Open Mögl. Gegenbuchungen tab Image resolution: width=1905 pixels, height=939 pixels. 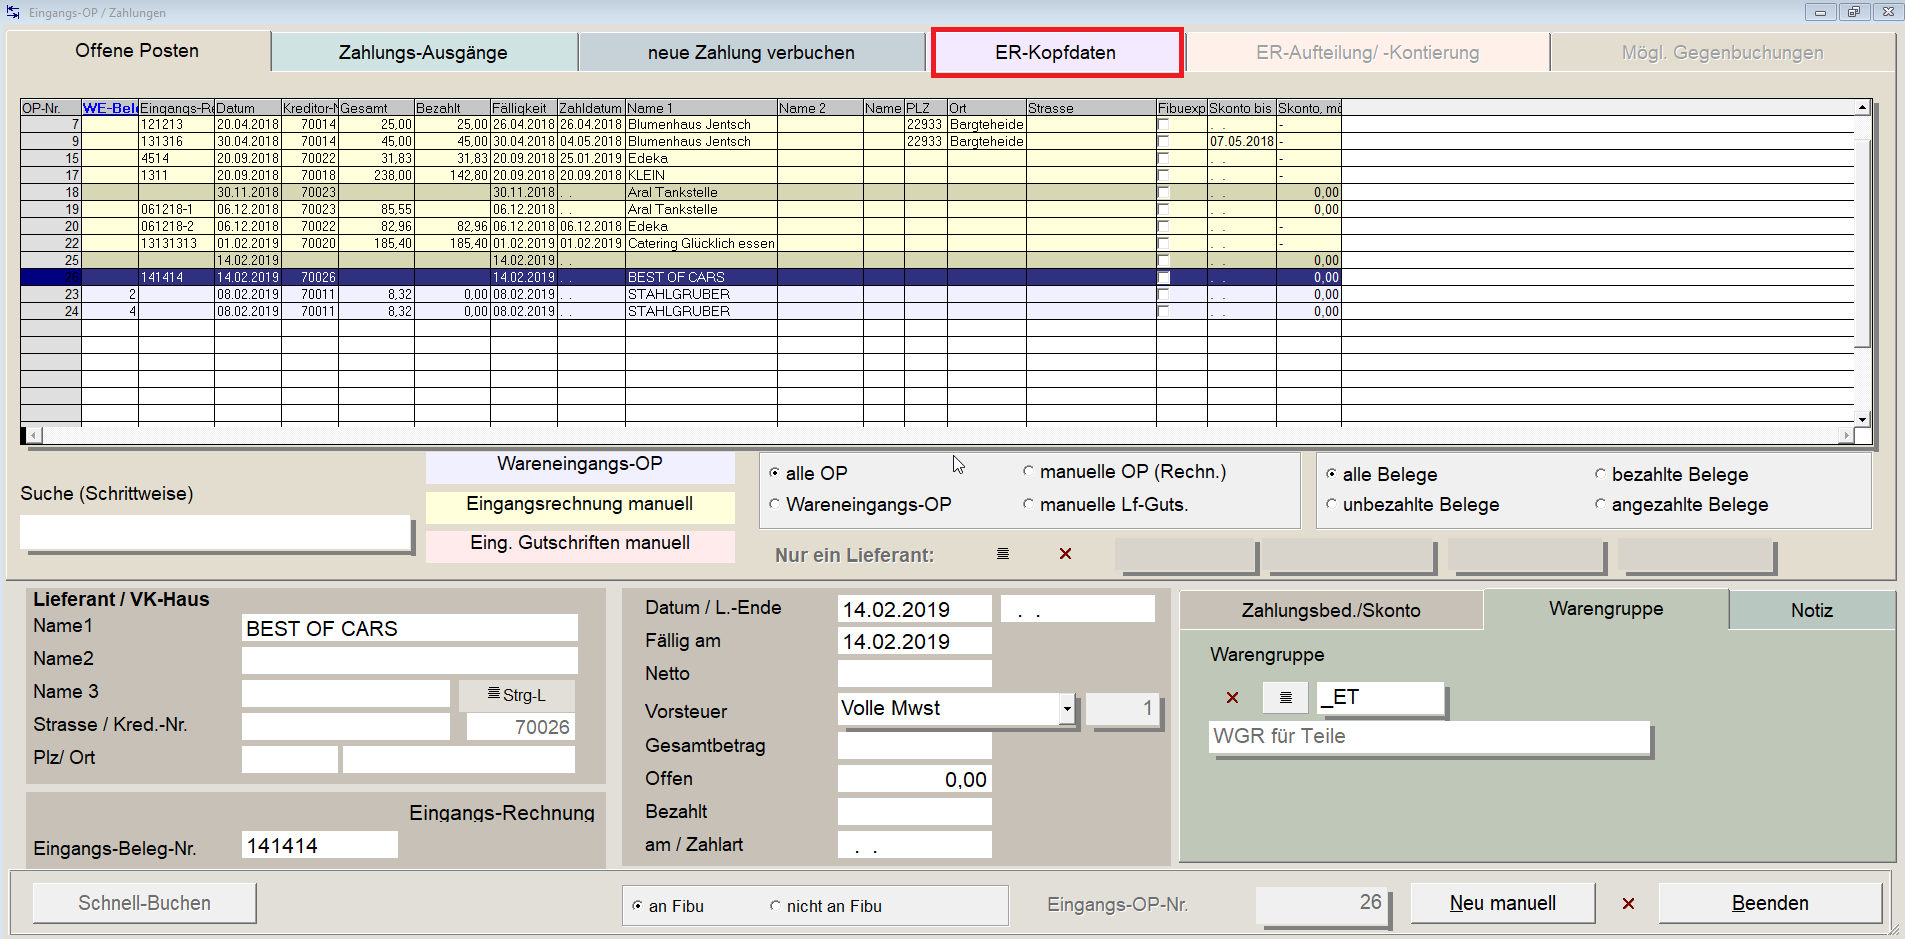pos(1722,52)
